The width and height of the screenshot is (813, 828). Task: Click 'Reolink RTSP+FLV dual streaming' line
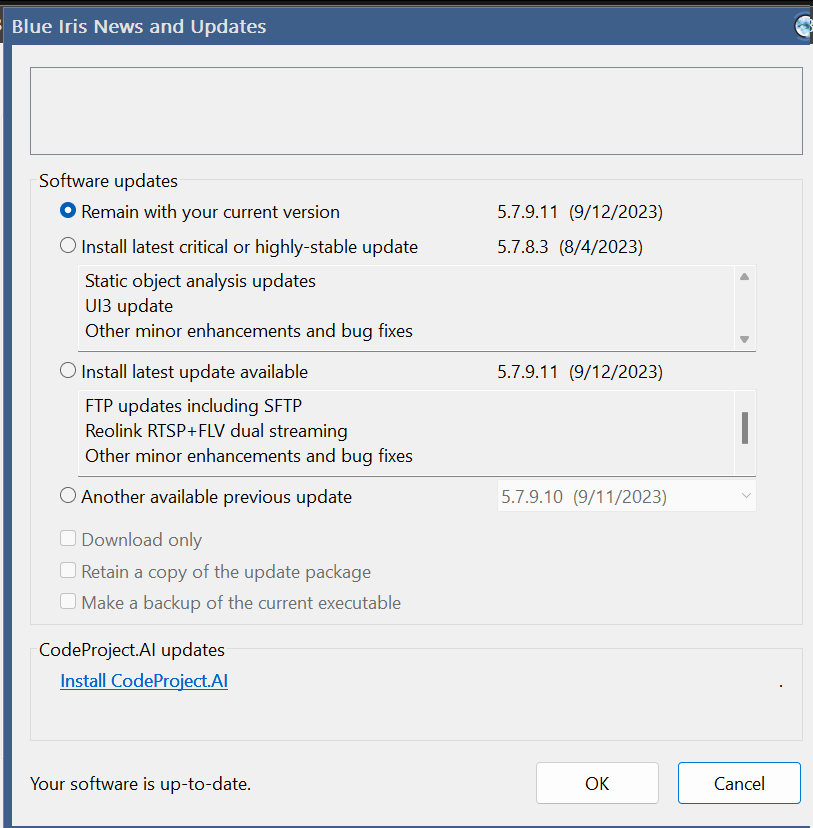[x=216, y=431]
